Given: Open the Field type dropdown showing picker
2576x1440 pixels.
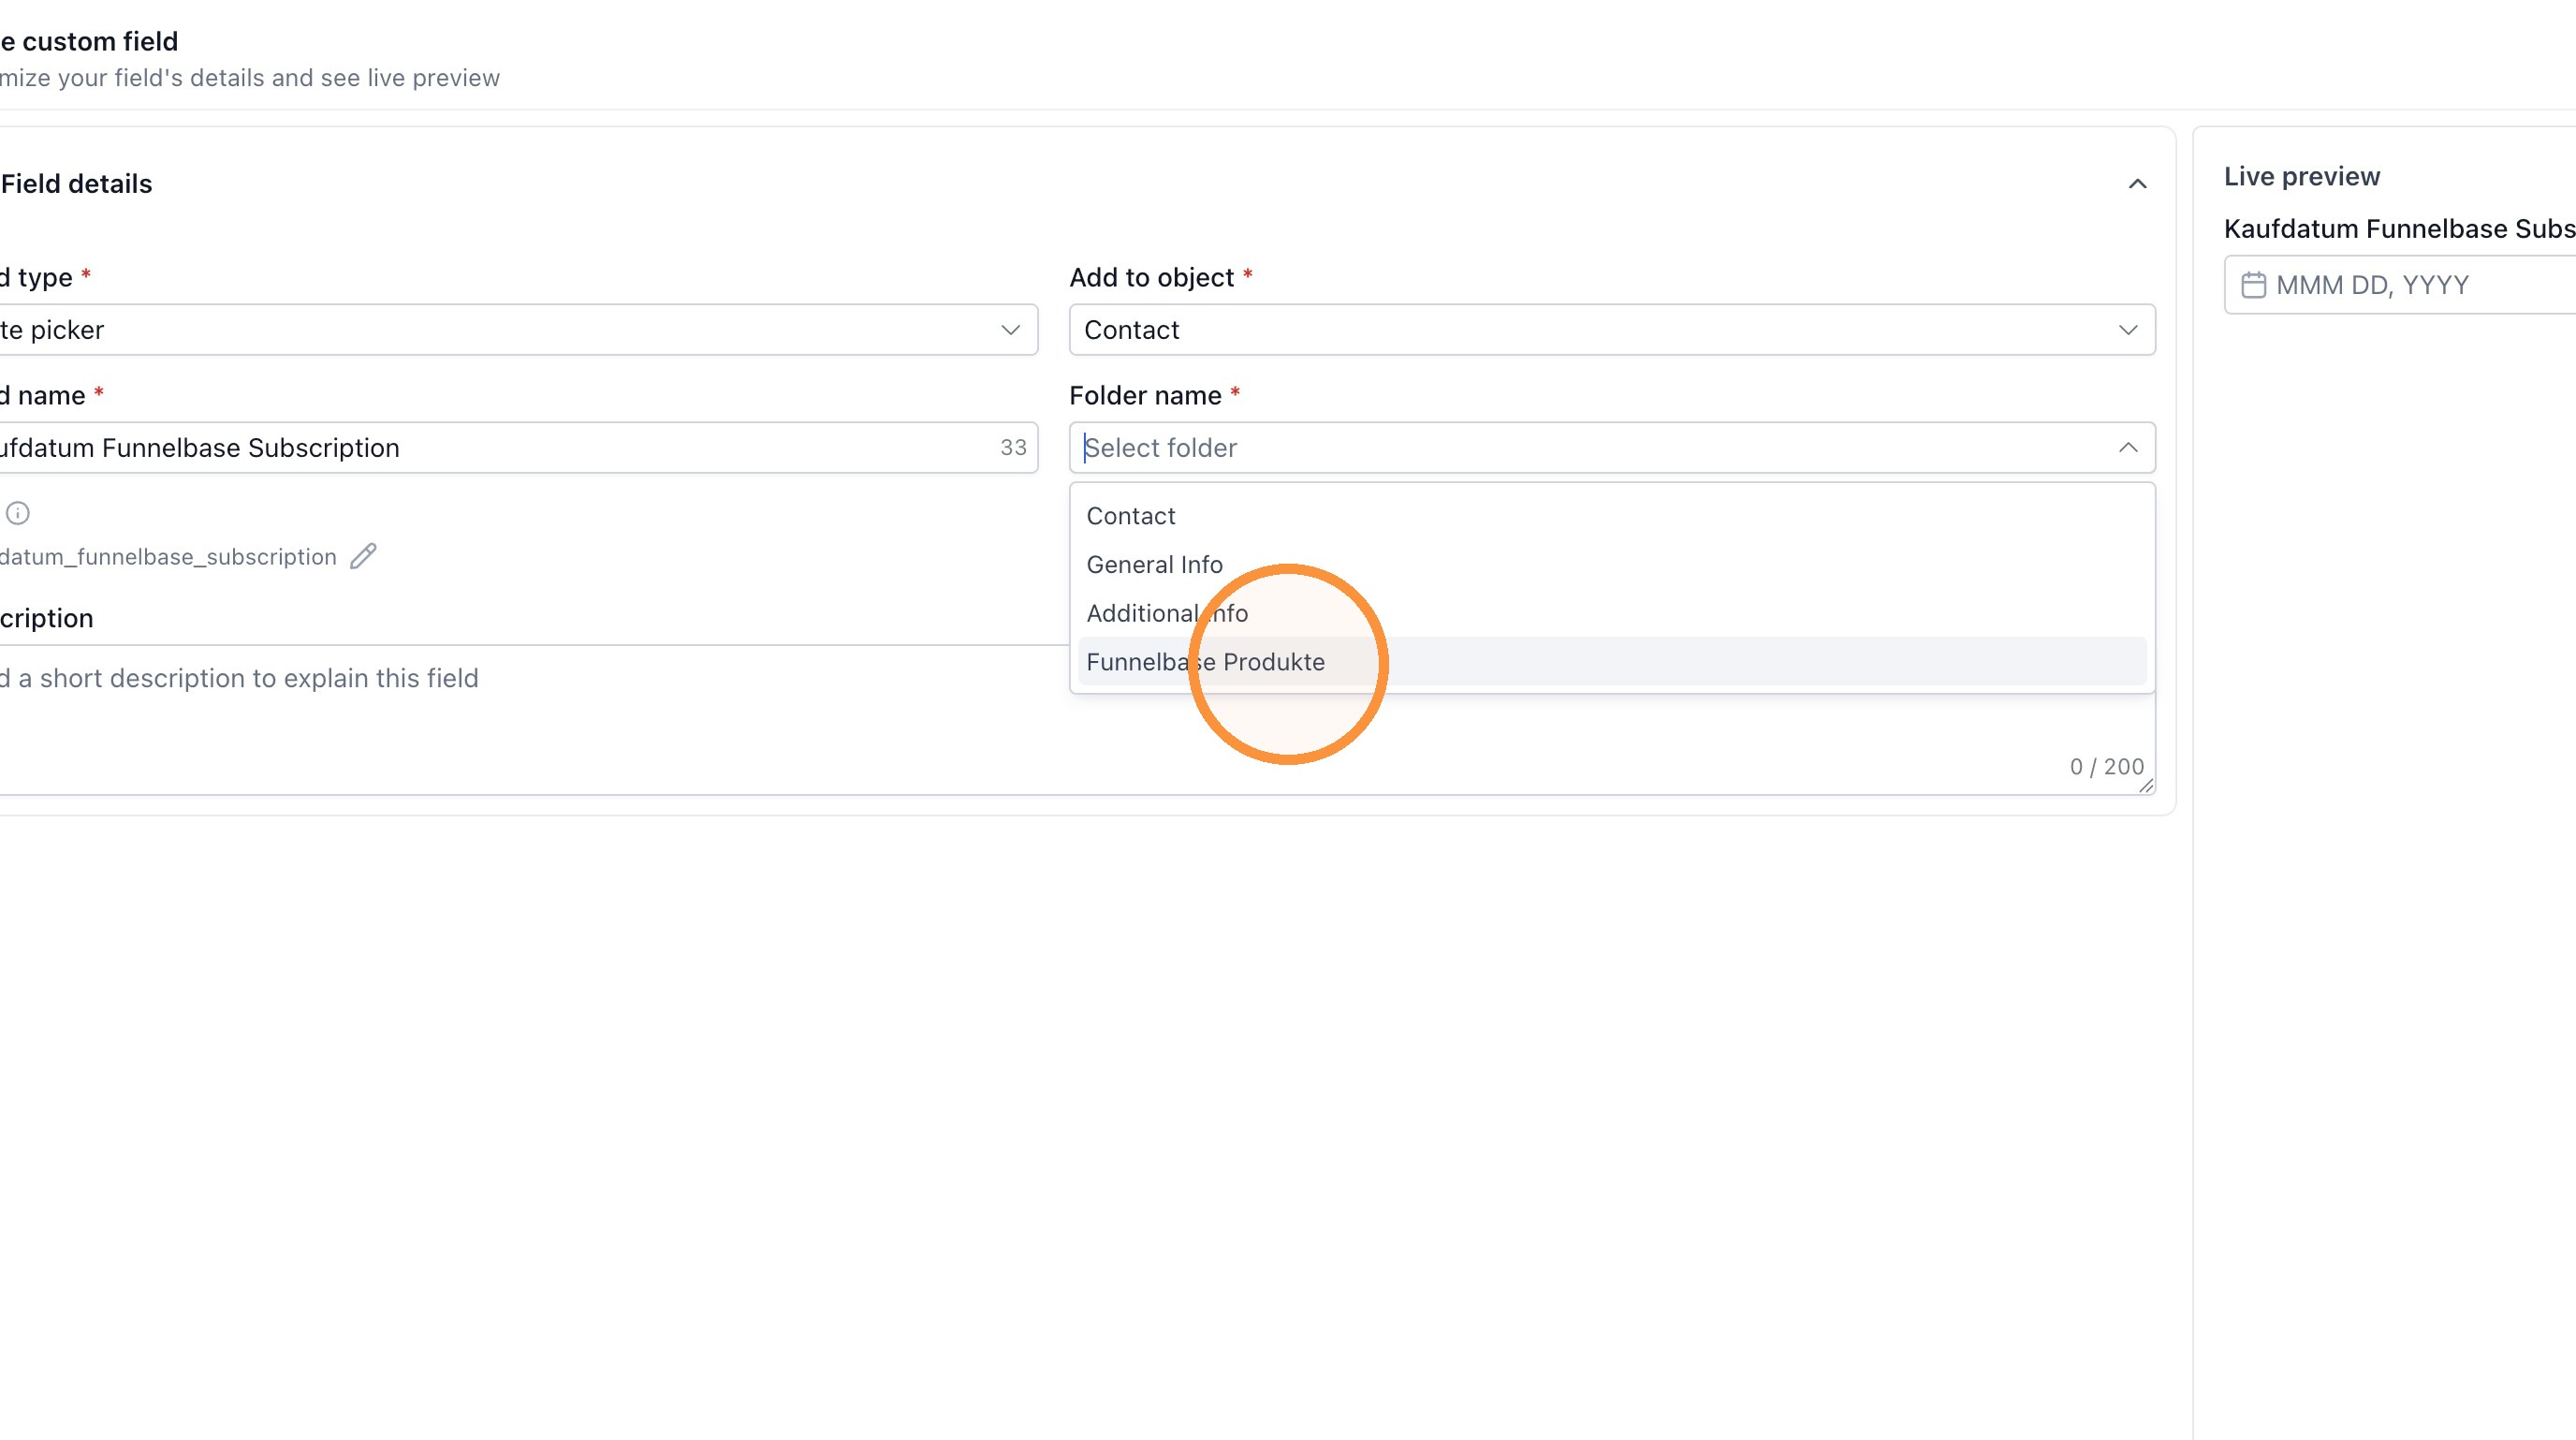Looking at the screenshot, I should pos(518,330).
